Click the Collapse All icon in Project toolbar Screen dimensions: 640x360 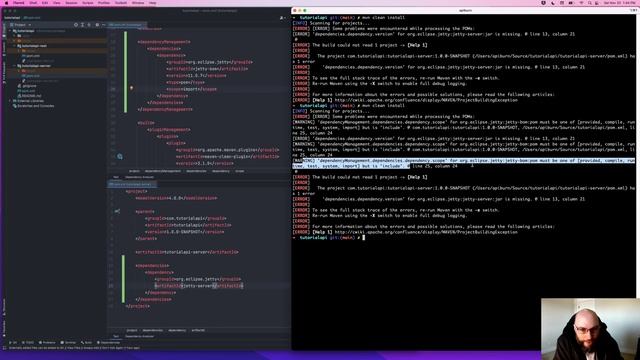(x=89, y=25)
